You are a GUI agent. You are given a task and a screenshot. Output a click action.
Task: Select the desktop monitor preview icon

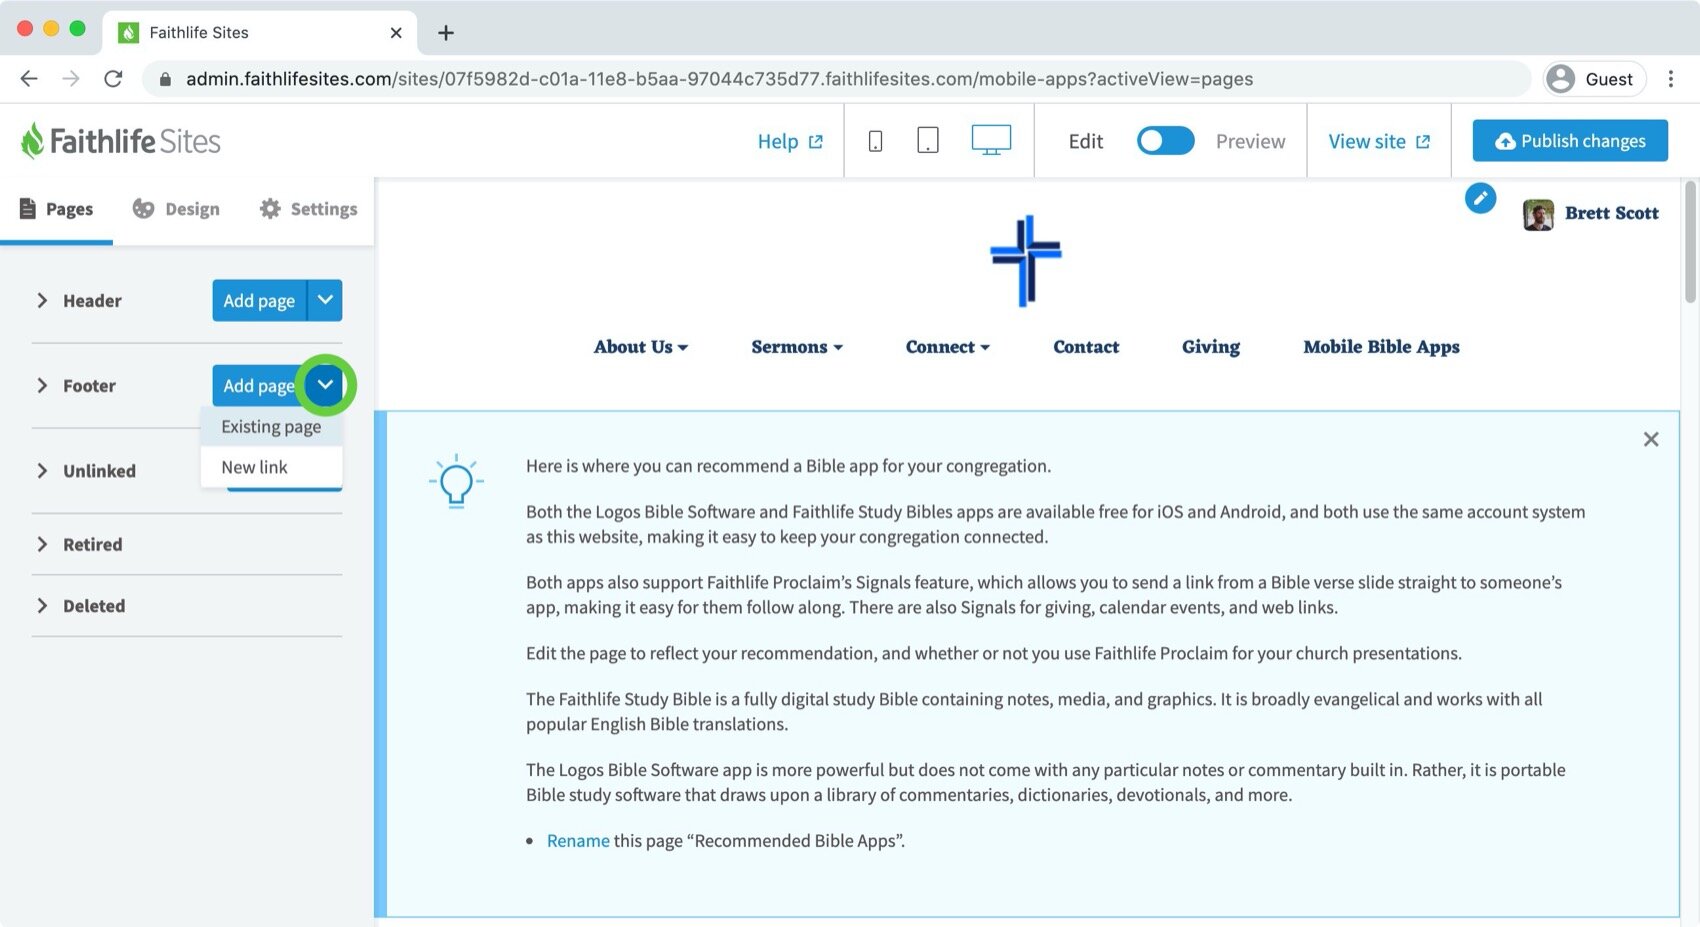[x=991, y=140]
